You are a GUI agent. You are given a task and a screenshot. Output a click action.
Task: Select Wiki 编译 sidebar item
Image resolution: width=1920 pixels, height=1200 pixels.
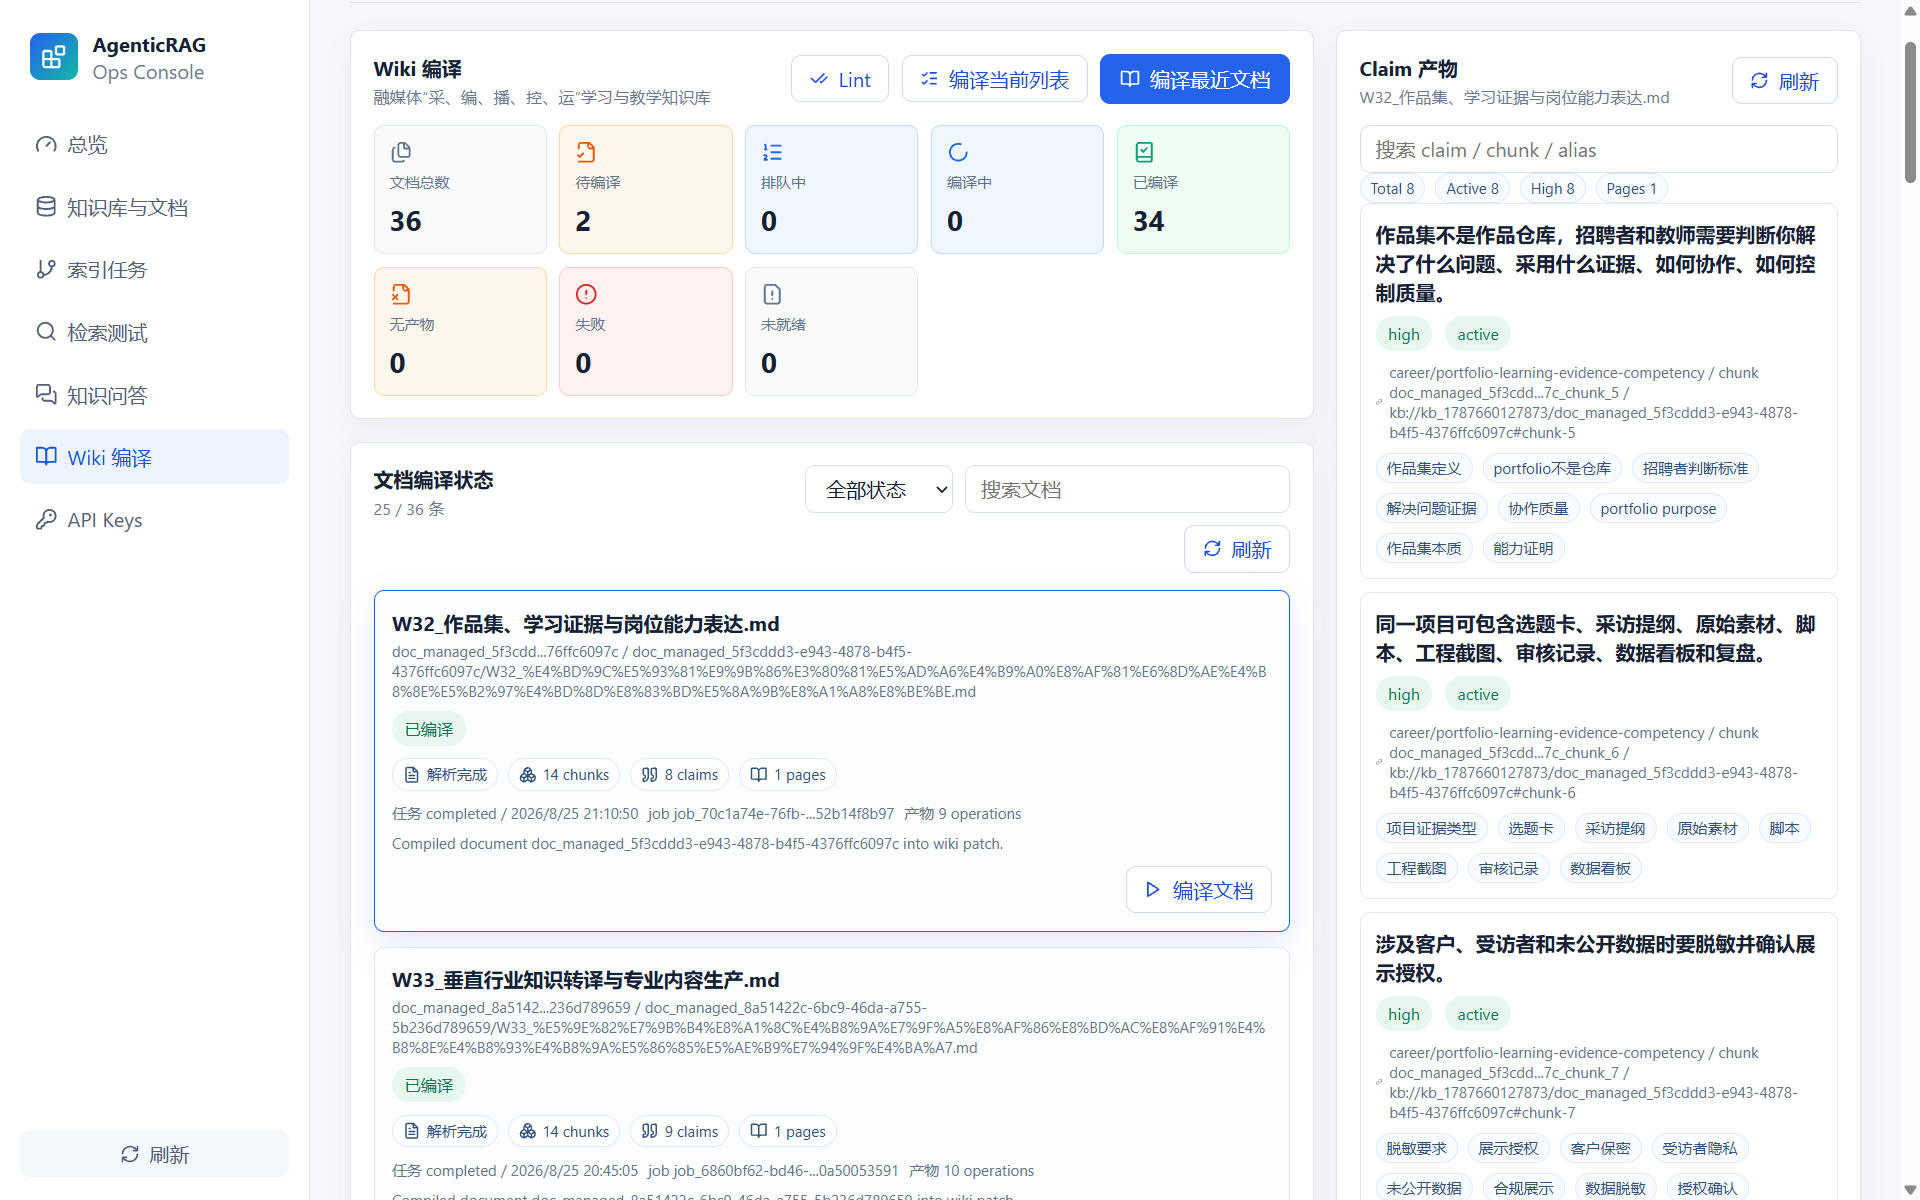[x=154, y=457]
